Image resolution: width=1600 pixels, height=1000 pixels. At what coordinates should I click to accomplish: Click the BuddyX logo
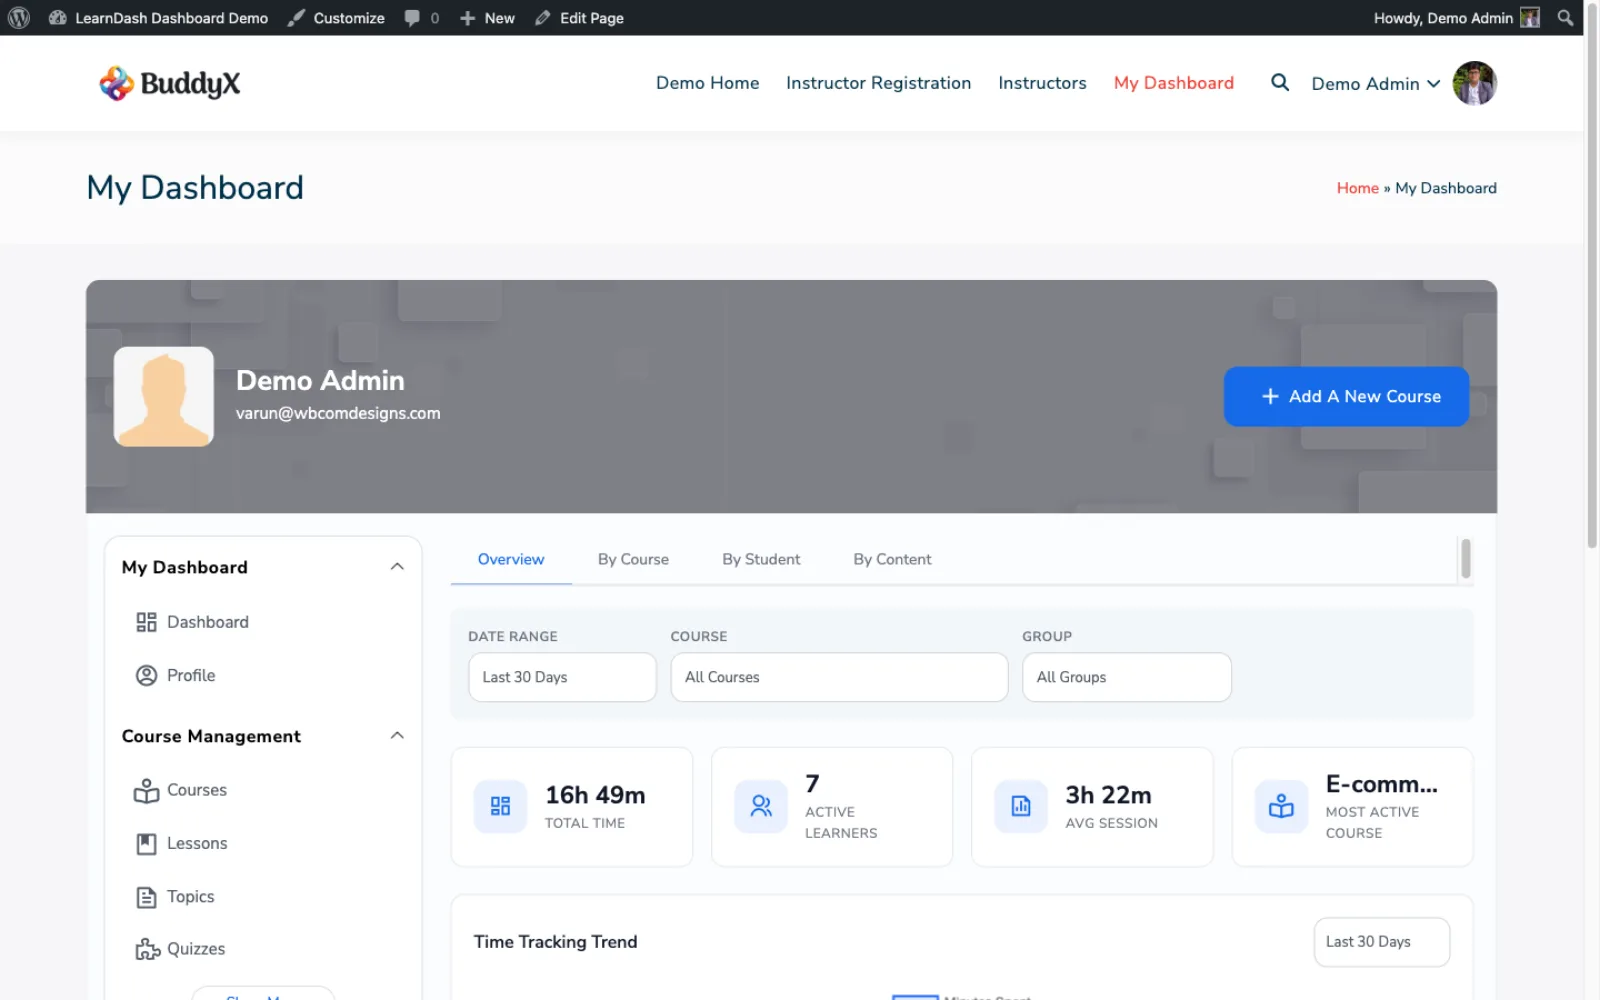[x=170, y=84]
